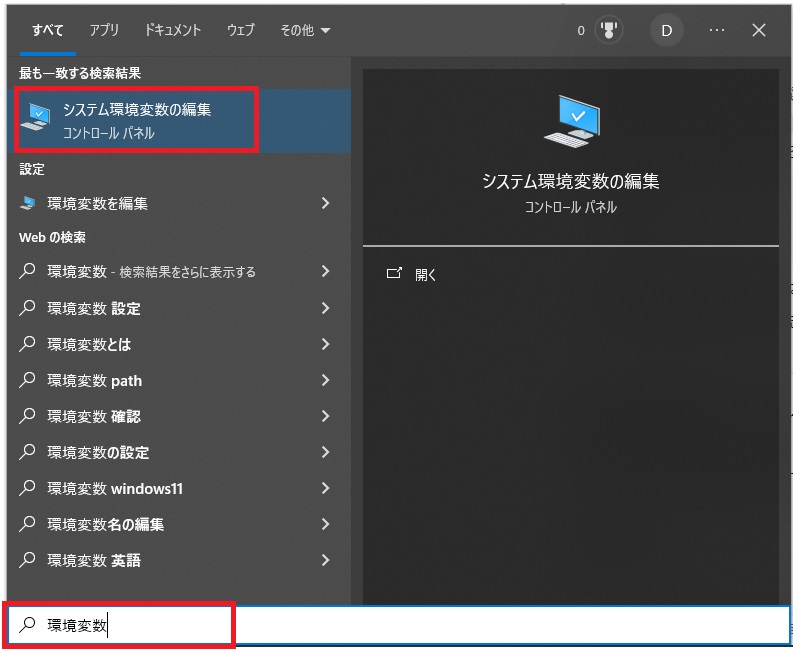Click the rewards trophy icon
The width and height of the screenshot is (797, 651).
pos(608,30)
